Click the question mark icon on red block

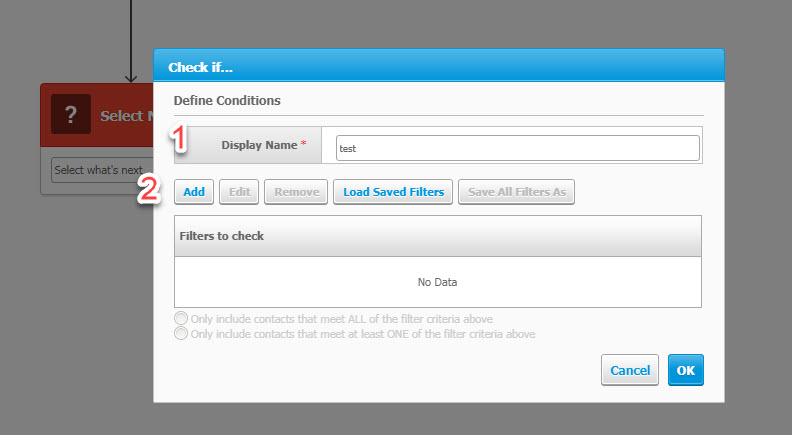[71, 114]
